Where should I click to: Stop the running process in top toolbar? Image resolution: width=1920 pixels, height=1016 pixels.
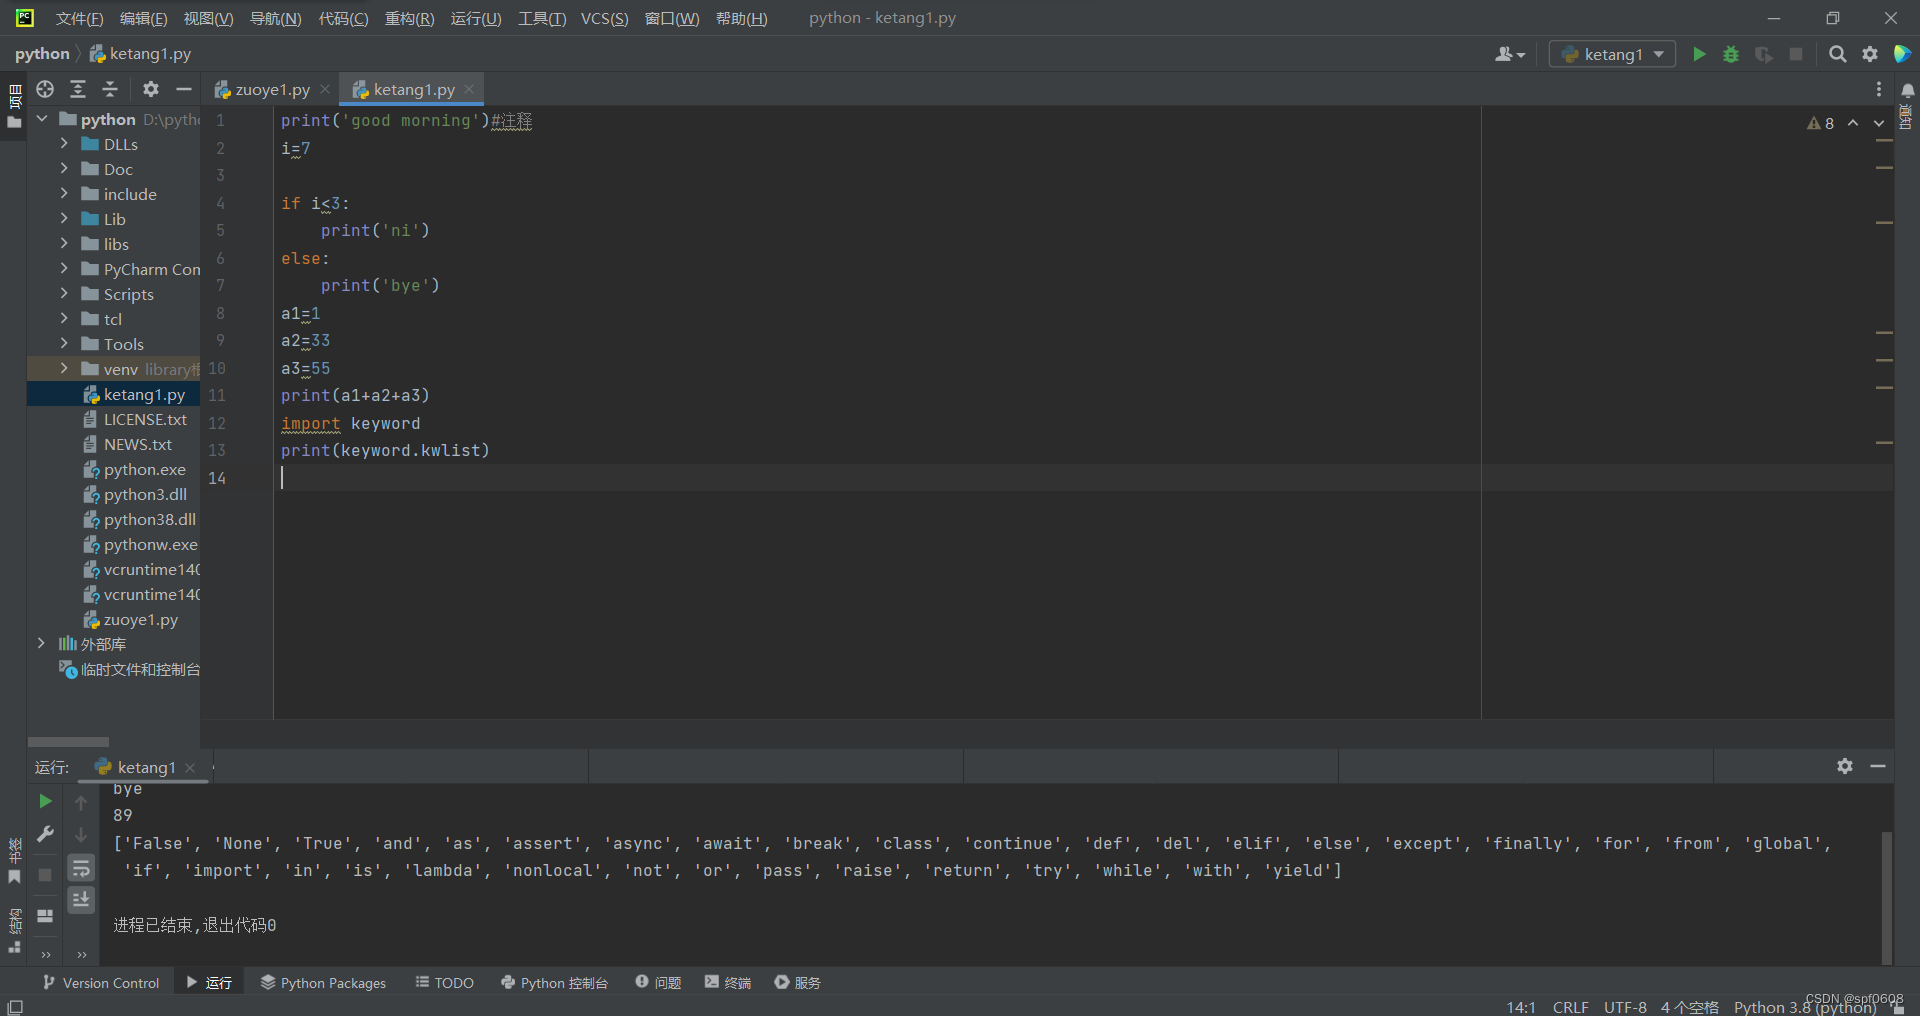1796,54
